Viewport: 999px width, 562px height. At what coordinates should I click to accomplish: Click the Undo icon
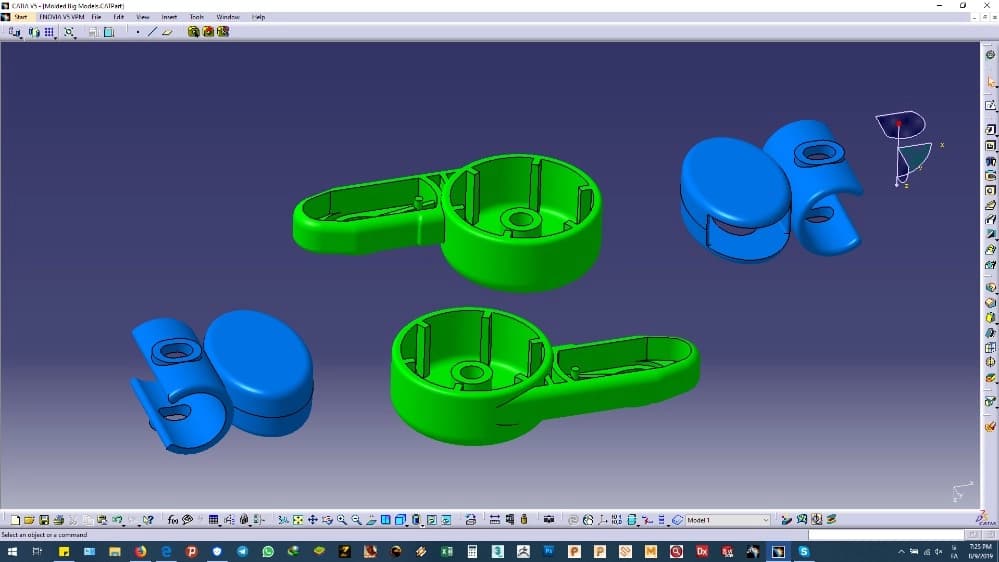pyautogui.click(x=117, y=520)
